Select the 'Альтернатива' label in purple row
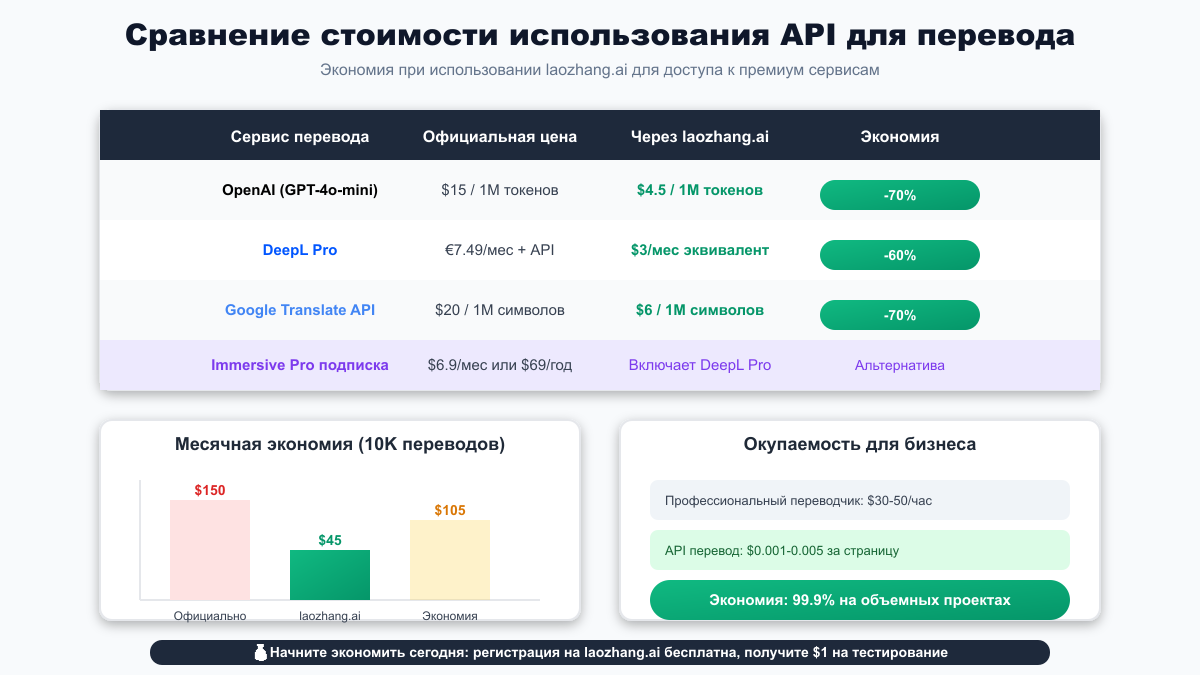Viewport: 1200px width, 675px height. click(x=899, y=365)
